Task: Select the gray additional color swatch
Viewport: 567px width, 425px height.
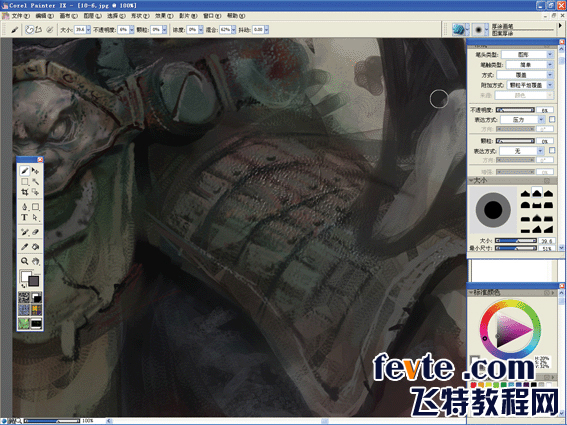Action: 34,281
